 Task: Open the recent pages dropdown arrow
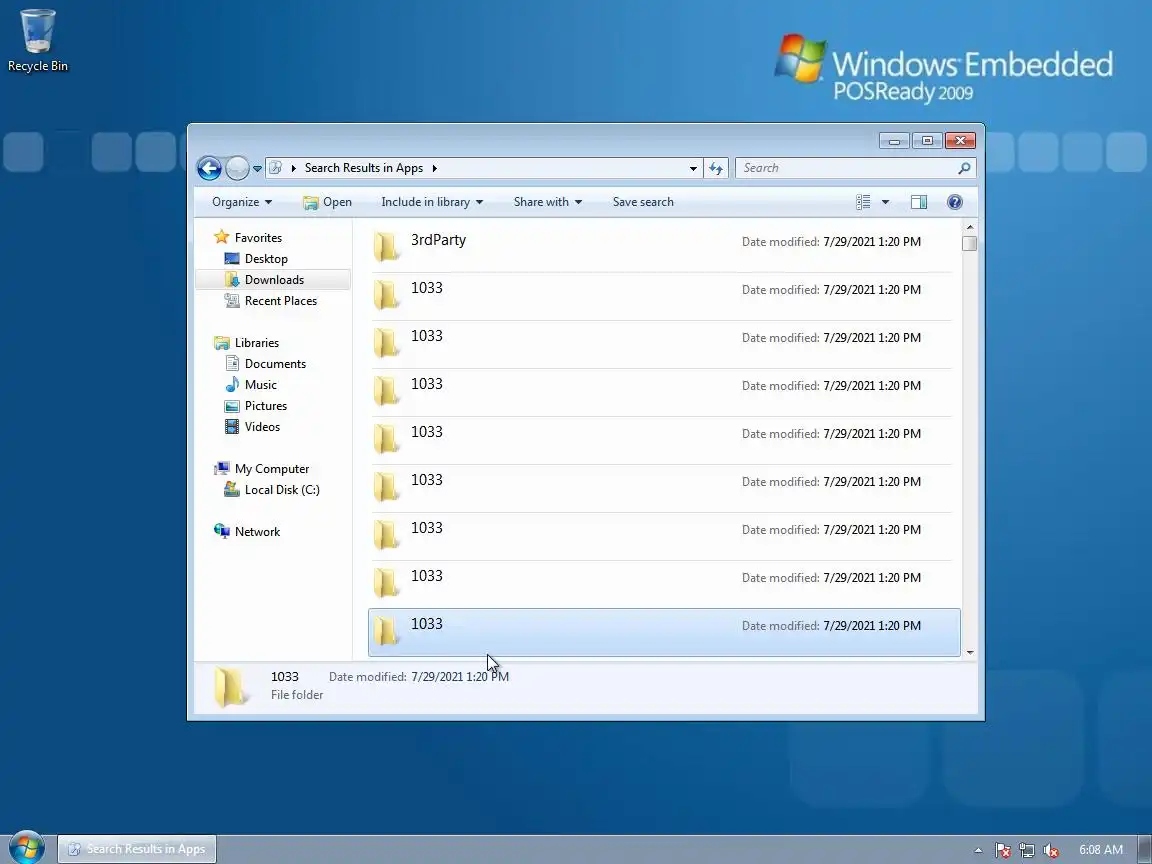point(257,168)
